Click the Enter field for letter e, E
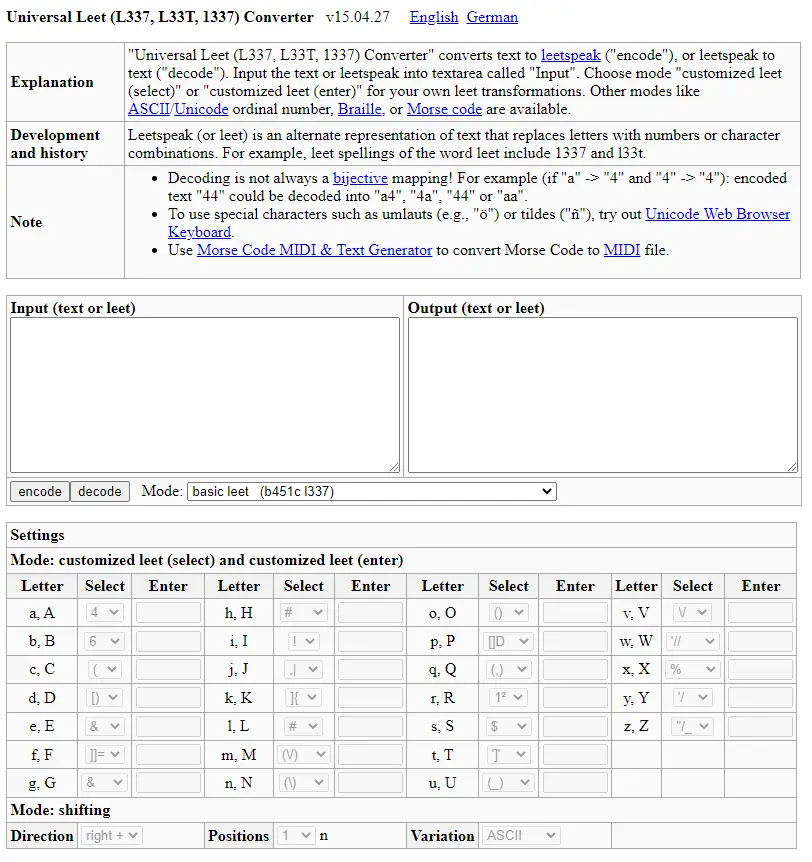This screenshot has width=812, height=862. pos(168,726)
